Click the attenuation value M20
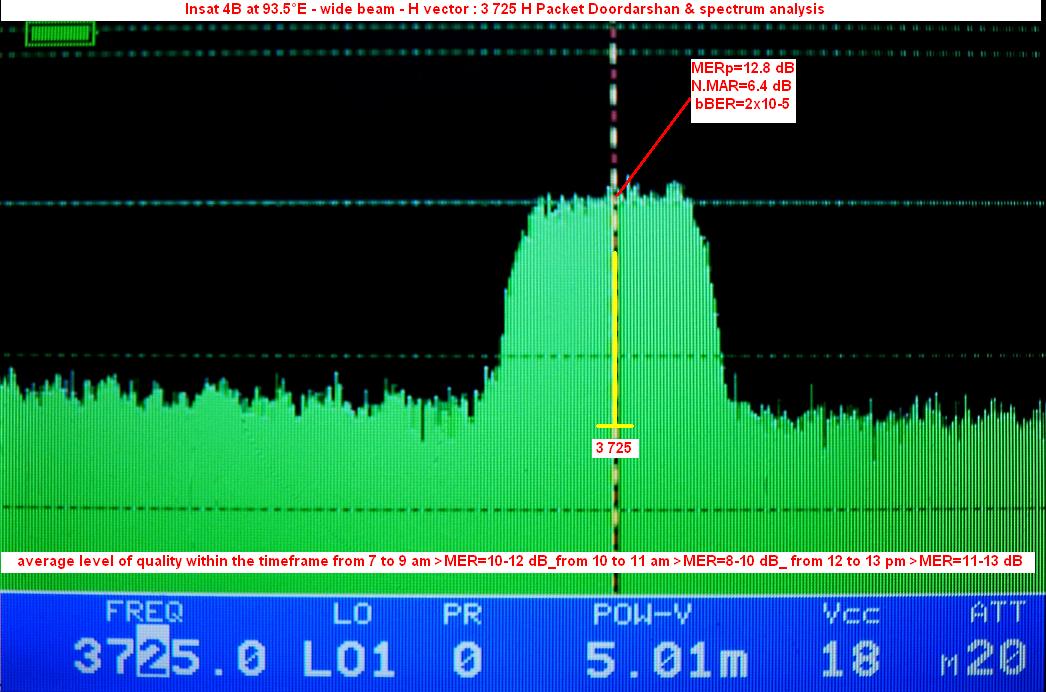This screenshot has height=692, width=1046. point(984,658)
